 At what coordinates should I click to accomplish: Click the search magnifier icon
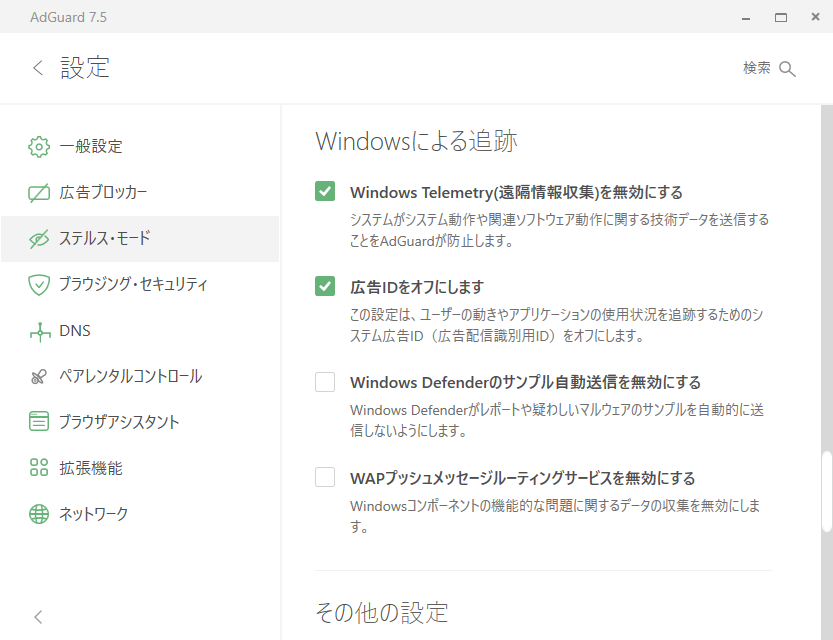787,69
